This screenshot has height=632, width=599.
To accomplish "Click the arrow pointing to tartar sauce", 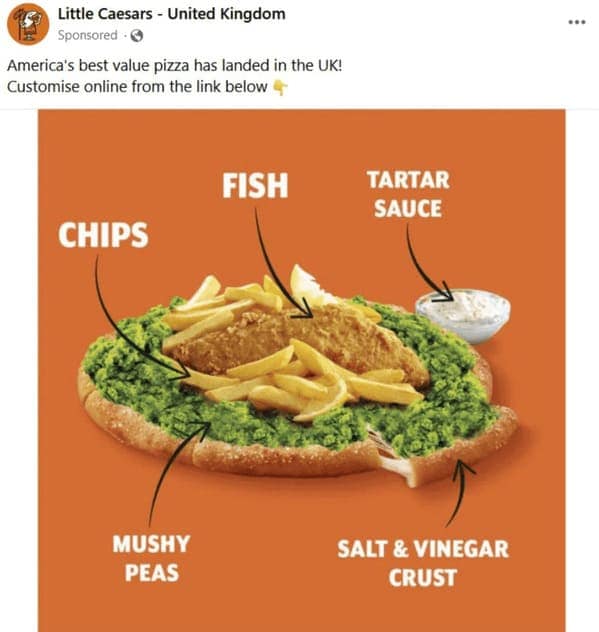I will pyautogui.click(x=428, y=264).
